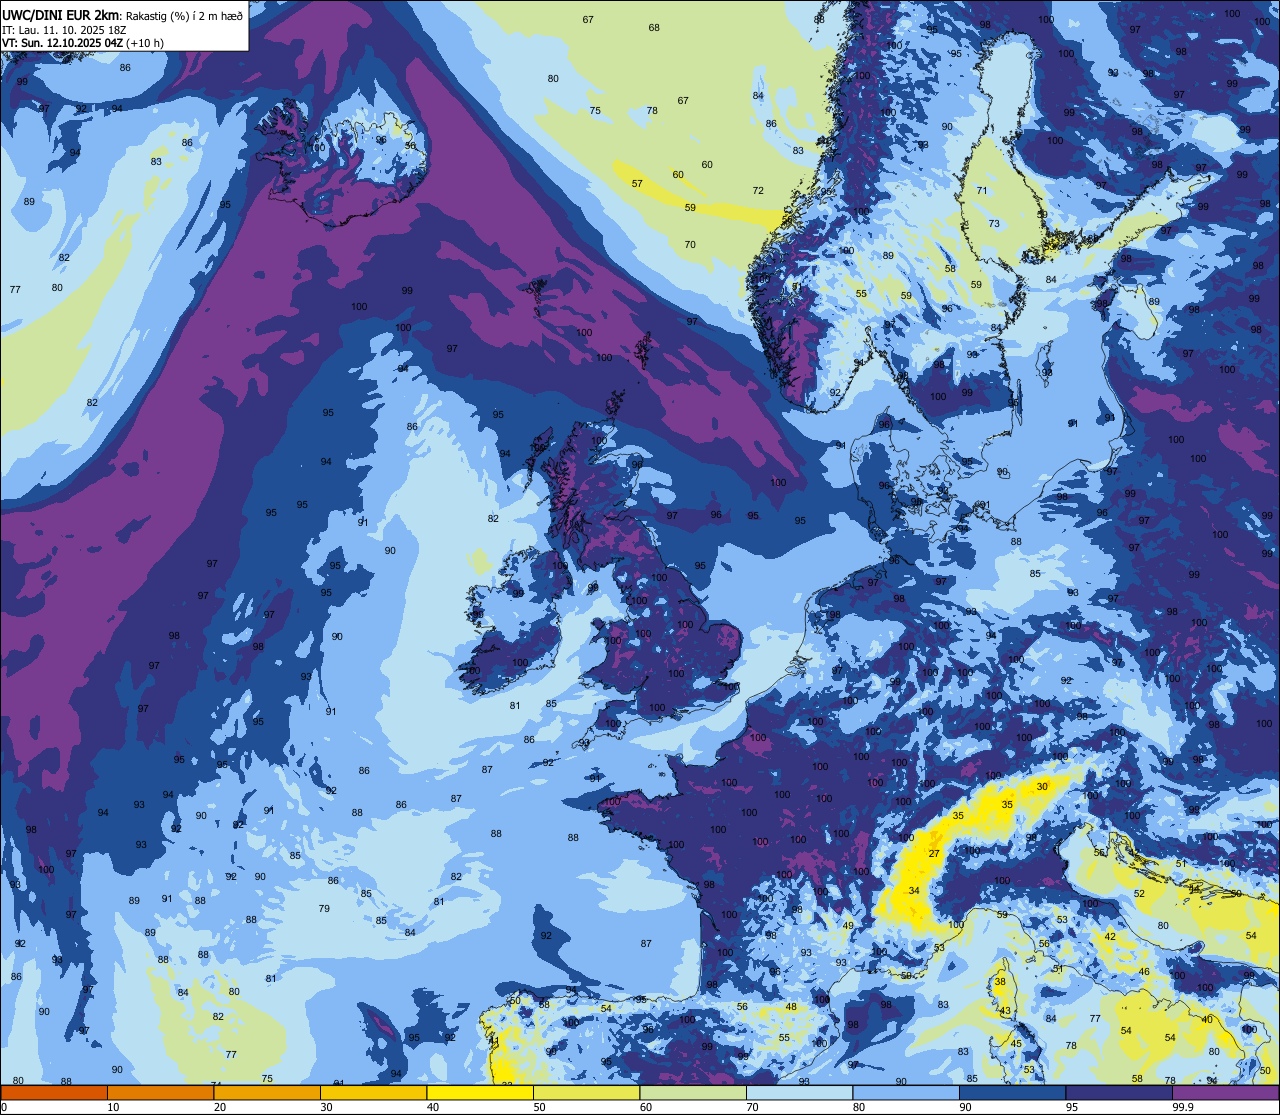Select the bright yellow 40–50 legend swatch
The image size is (1280, 1115).
[x=480, y=1093]
